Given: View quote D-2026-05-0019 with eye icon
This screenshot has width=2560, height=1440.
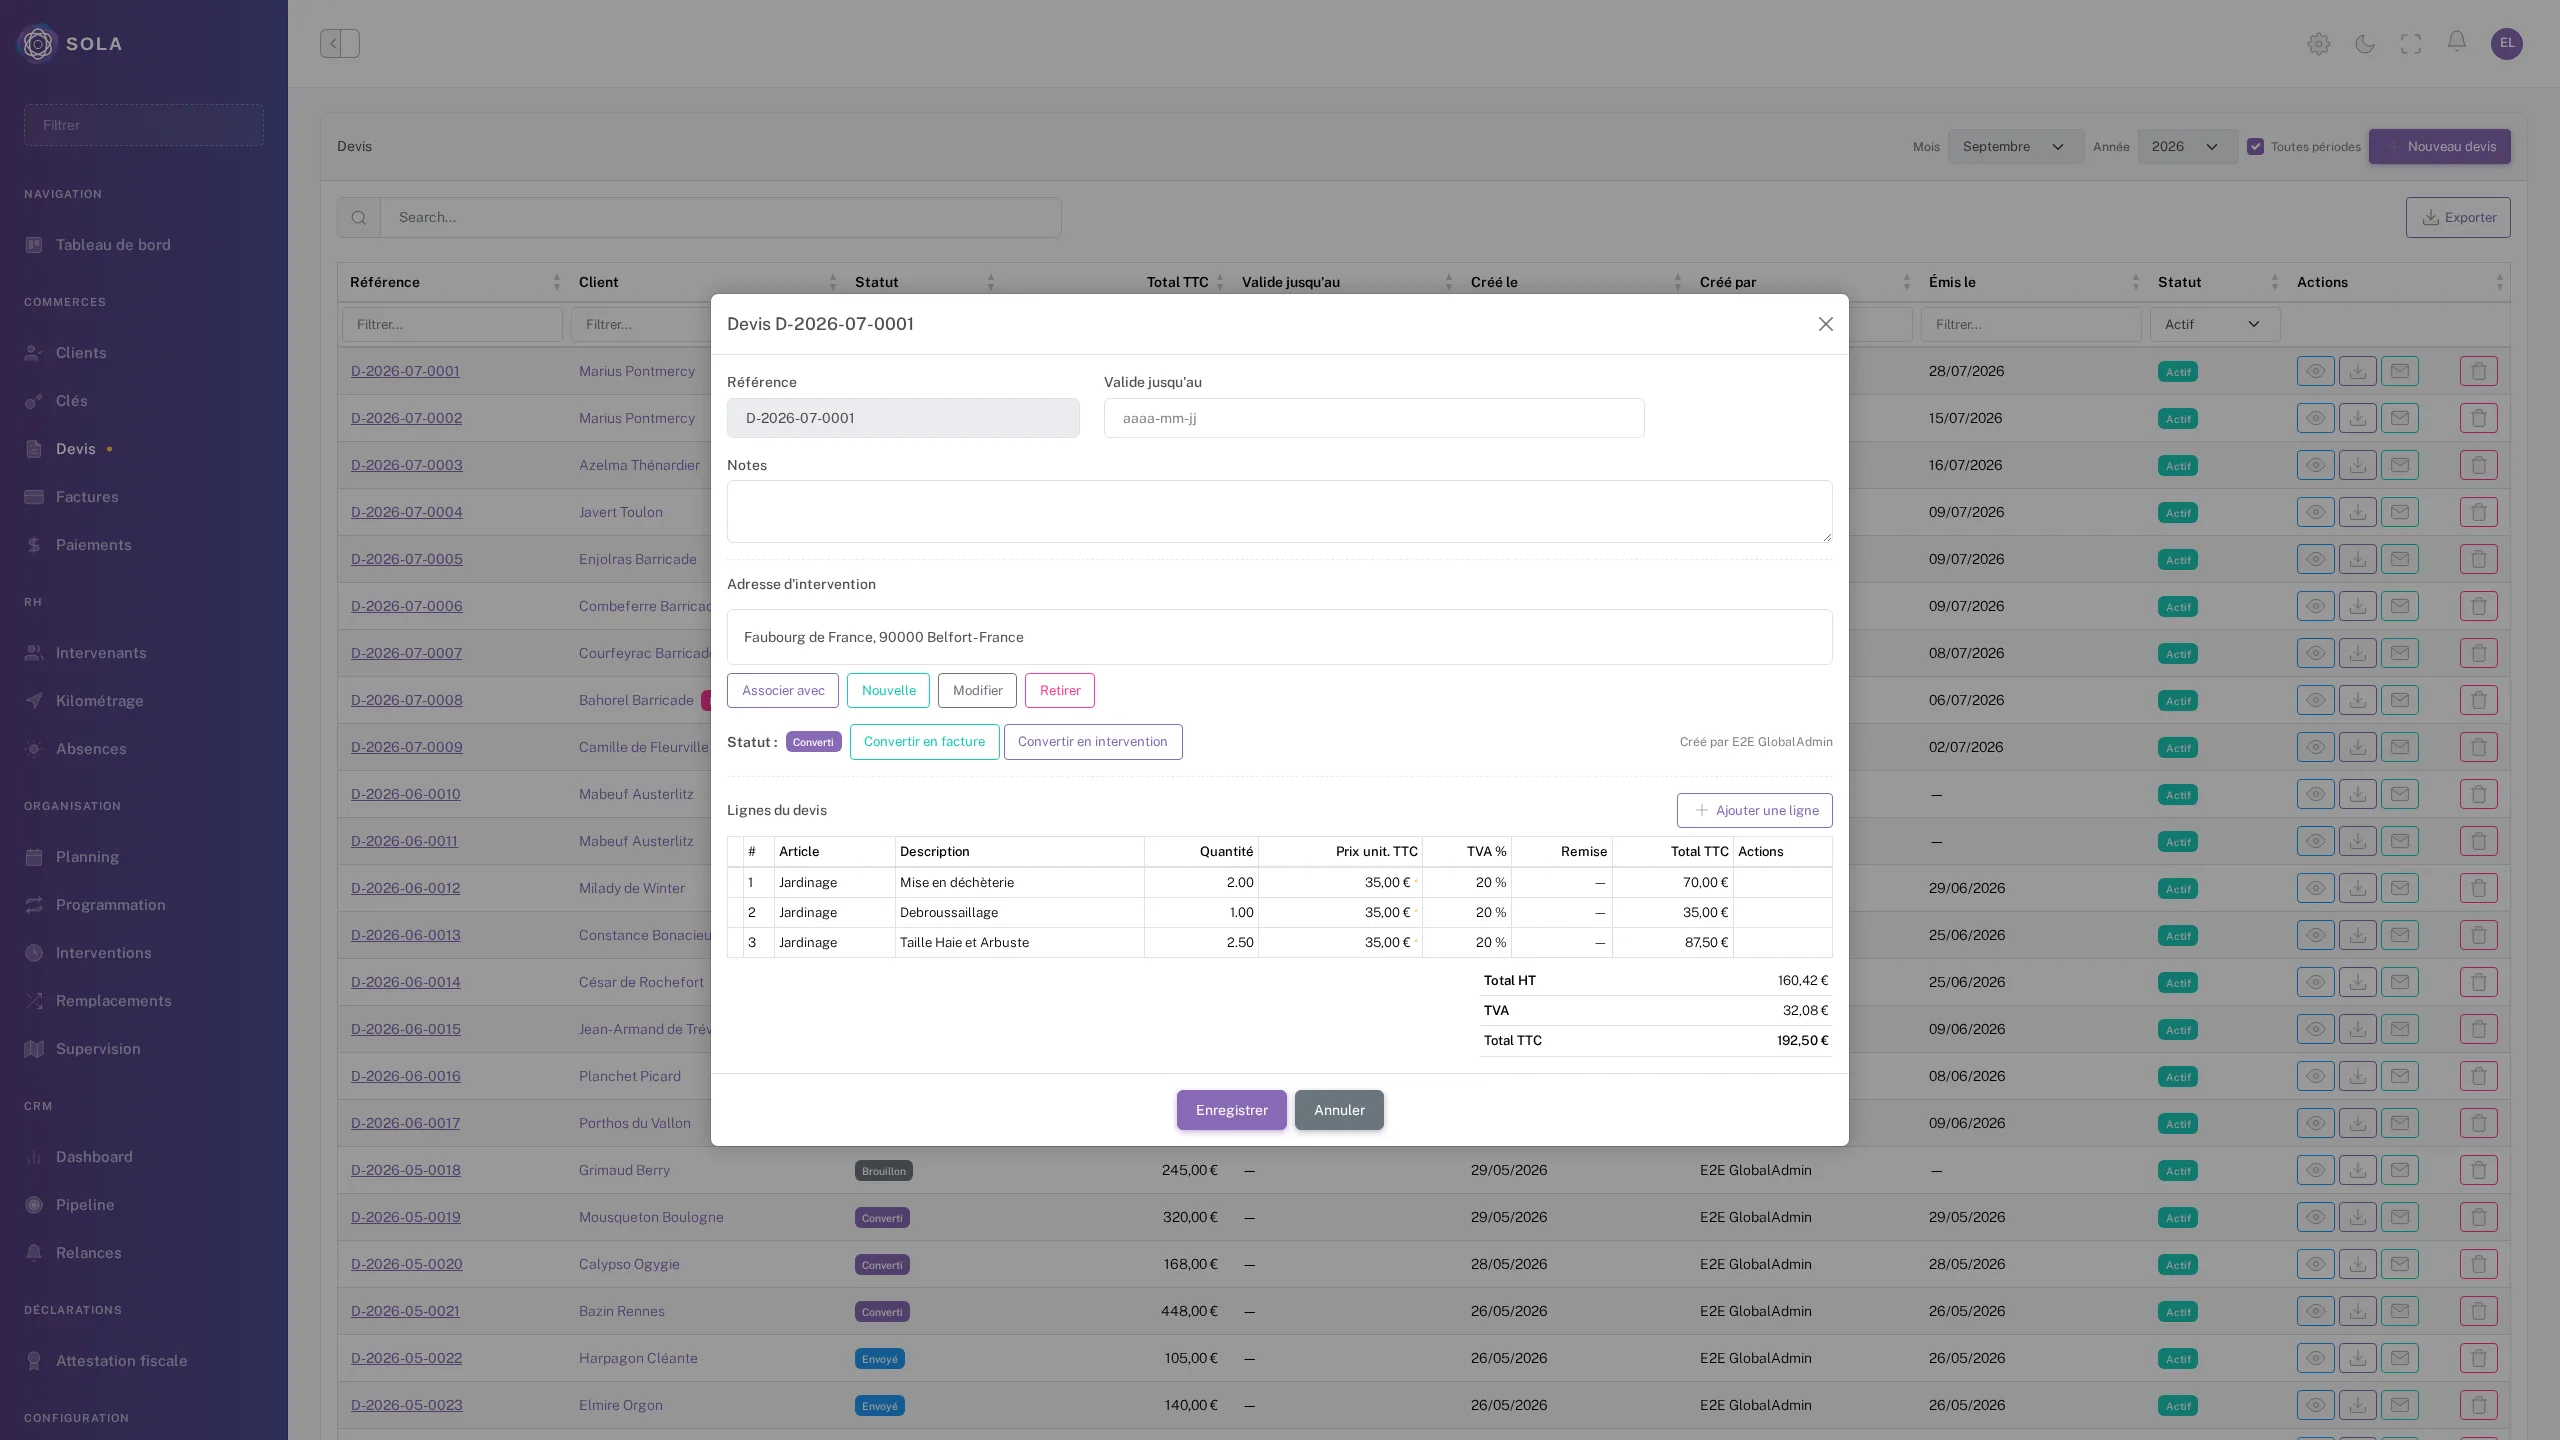Looking at the screenshot, I should [x=2316, y=1217].
